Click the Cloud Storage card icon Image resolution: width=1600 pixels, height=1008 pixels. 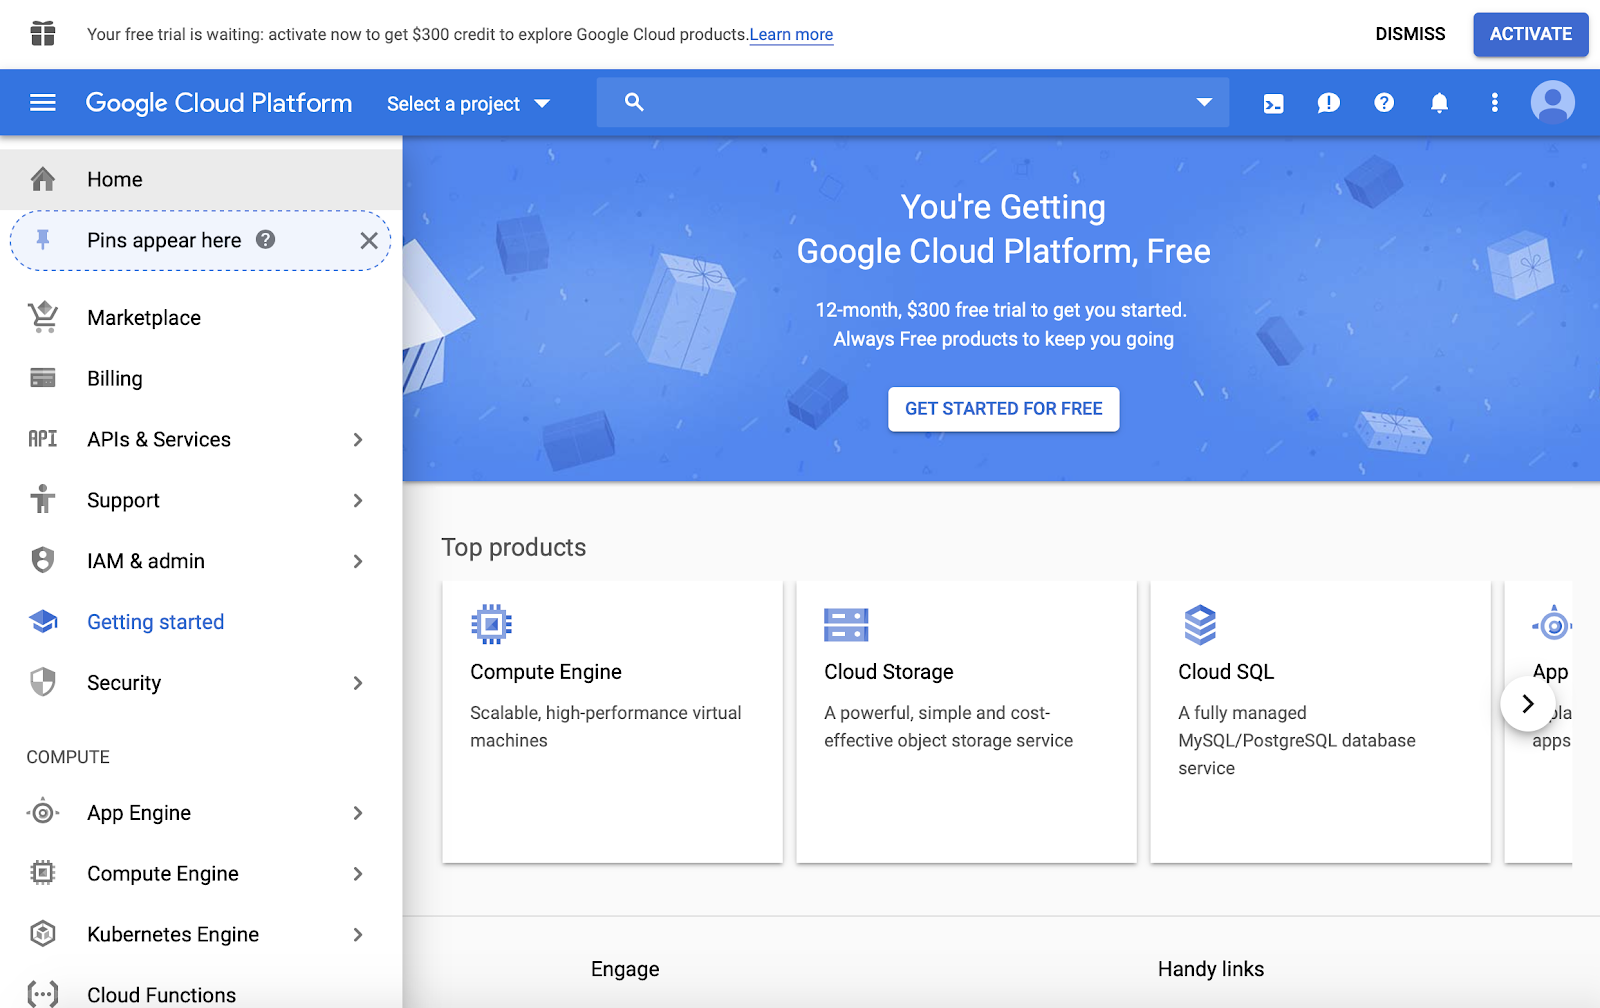point(846,625)
